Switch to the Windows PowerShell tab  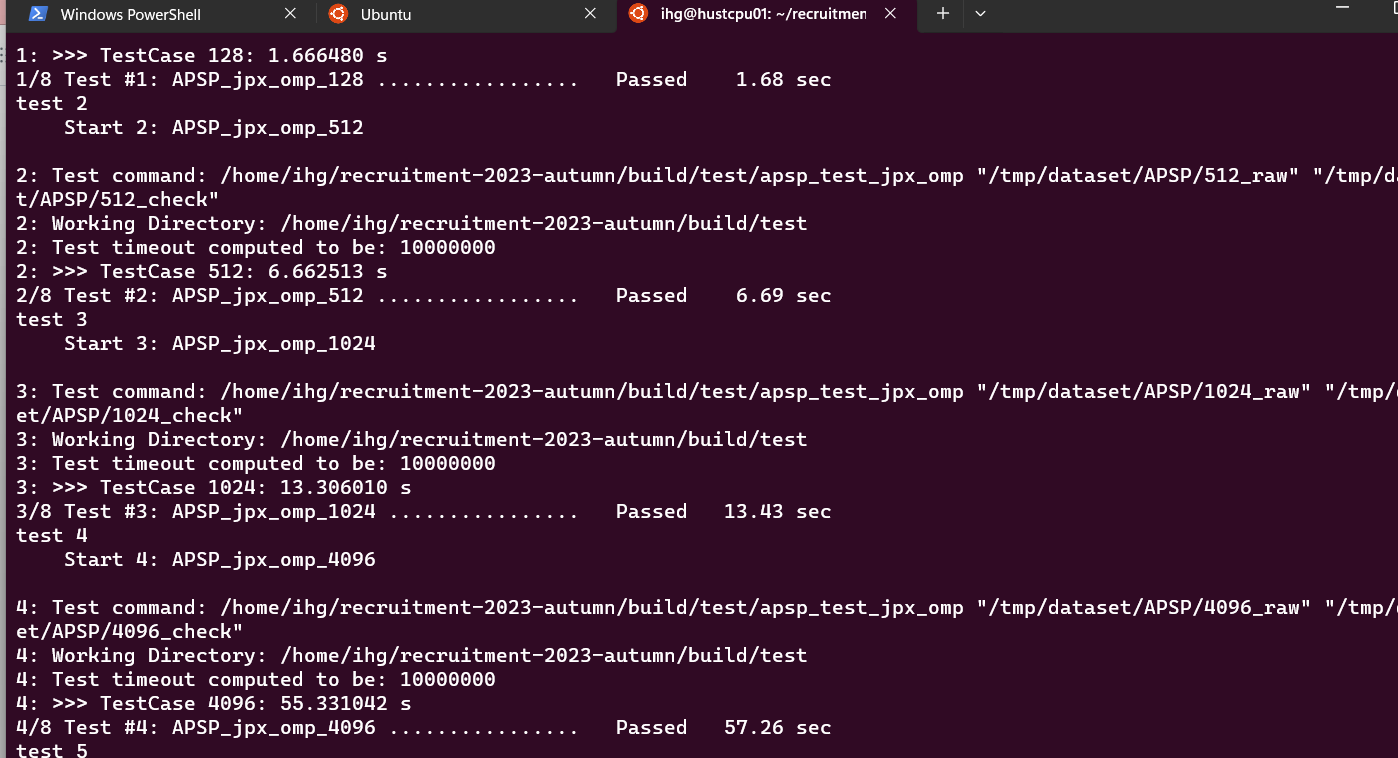coord(130,15)
